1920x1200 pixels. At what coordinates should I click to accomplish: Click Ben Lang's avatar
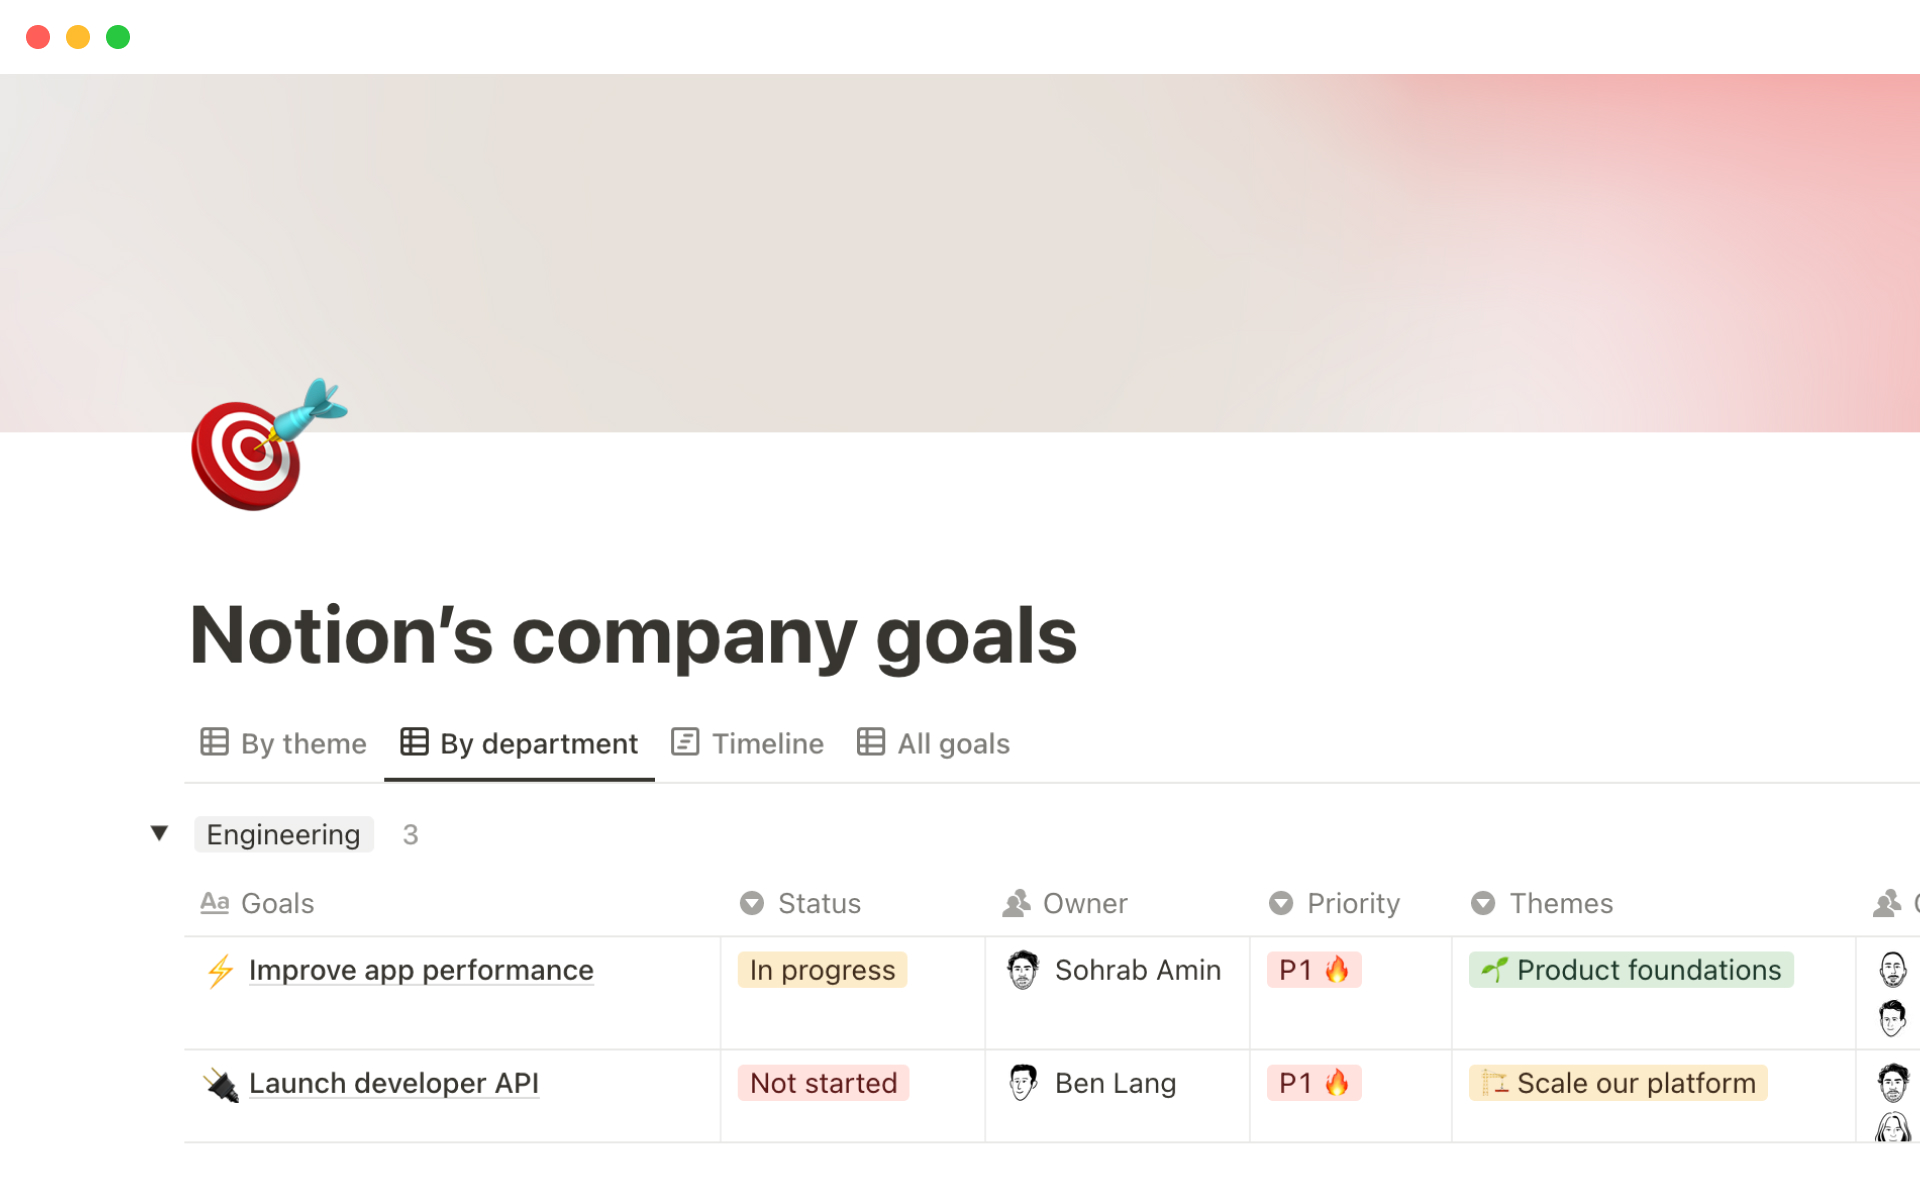[1023, 1083]
